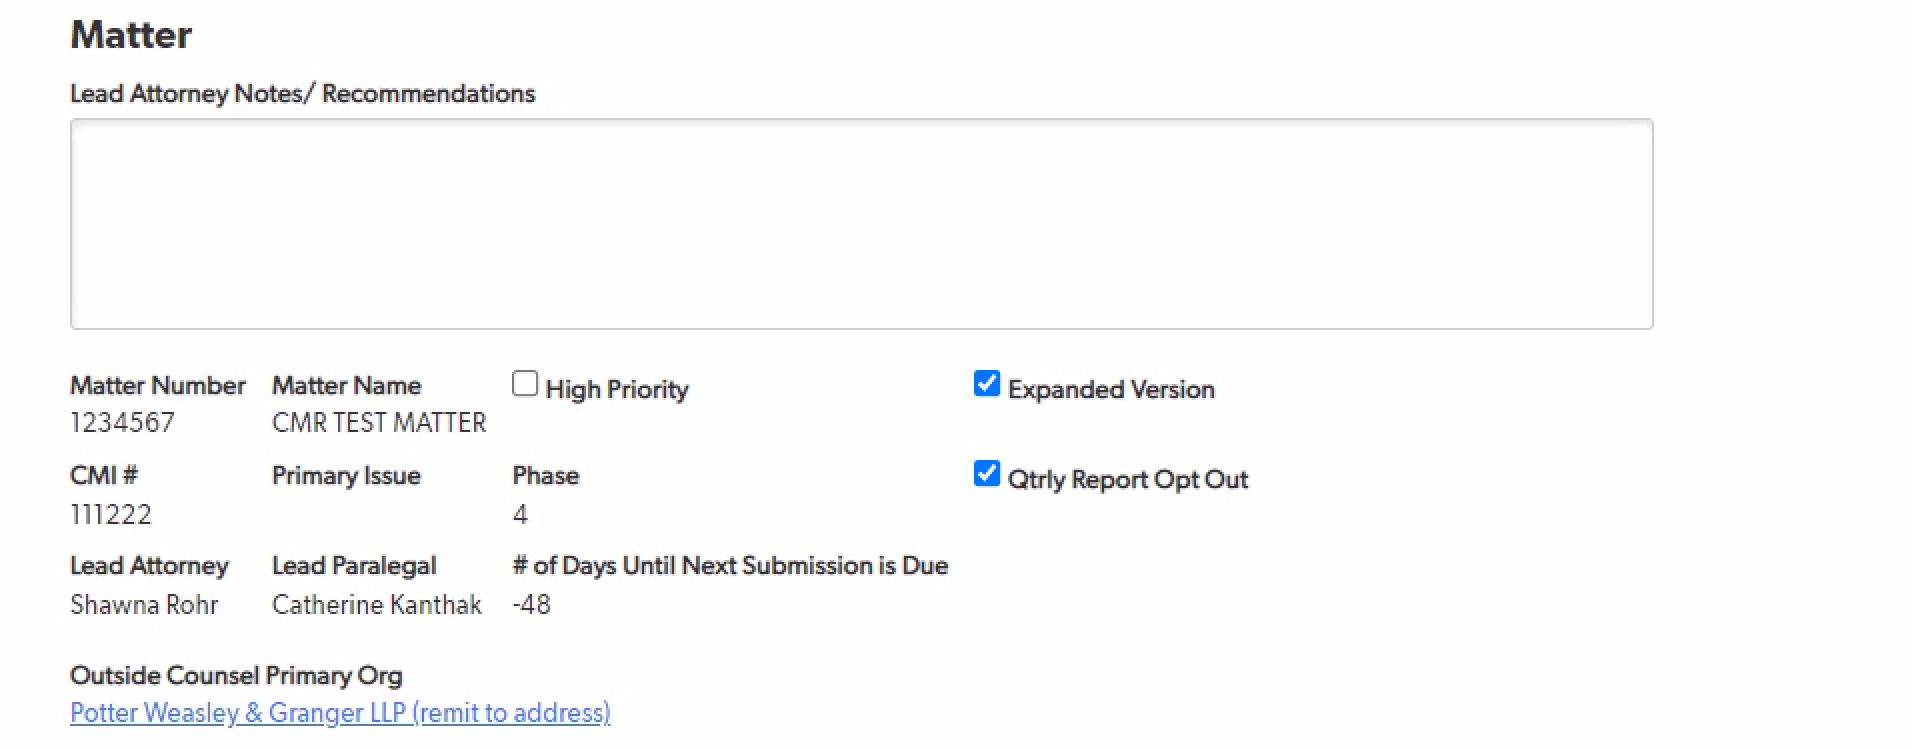This screenshot has height=748, width=1912.
Task: Click the # of Days Until Next Submission label
Action: click(x=730, y=566)
